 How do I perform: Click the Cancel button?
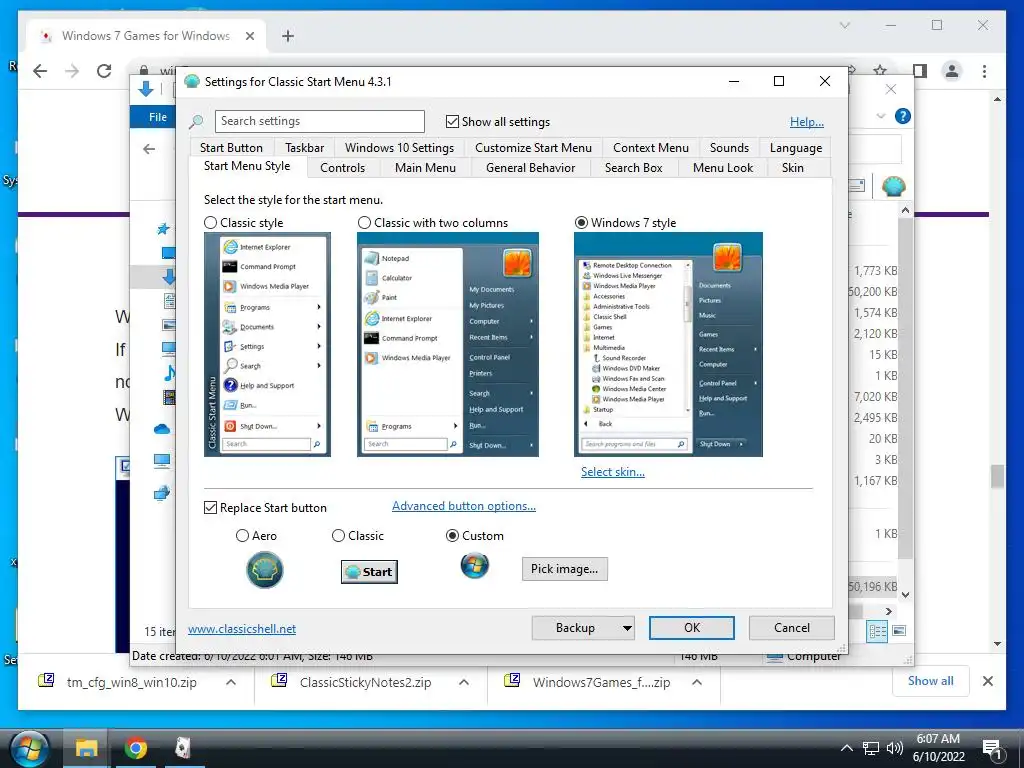pos(792,628)
